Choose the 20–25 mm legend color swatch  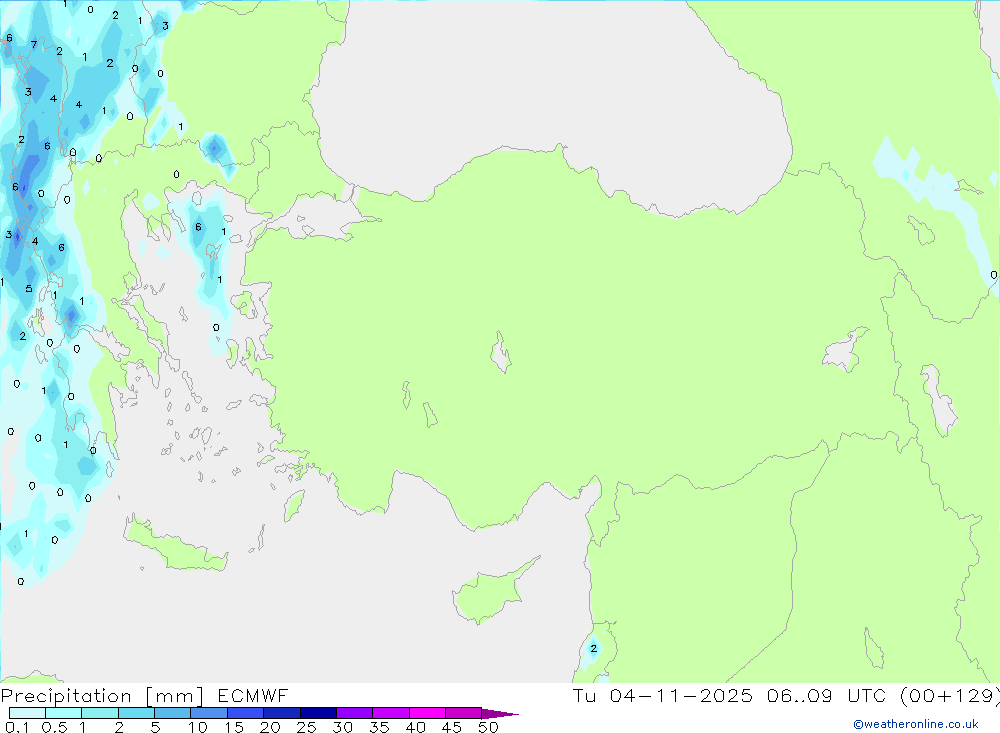pyautogui.click(x=282, y=713)
